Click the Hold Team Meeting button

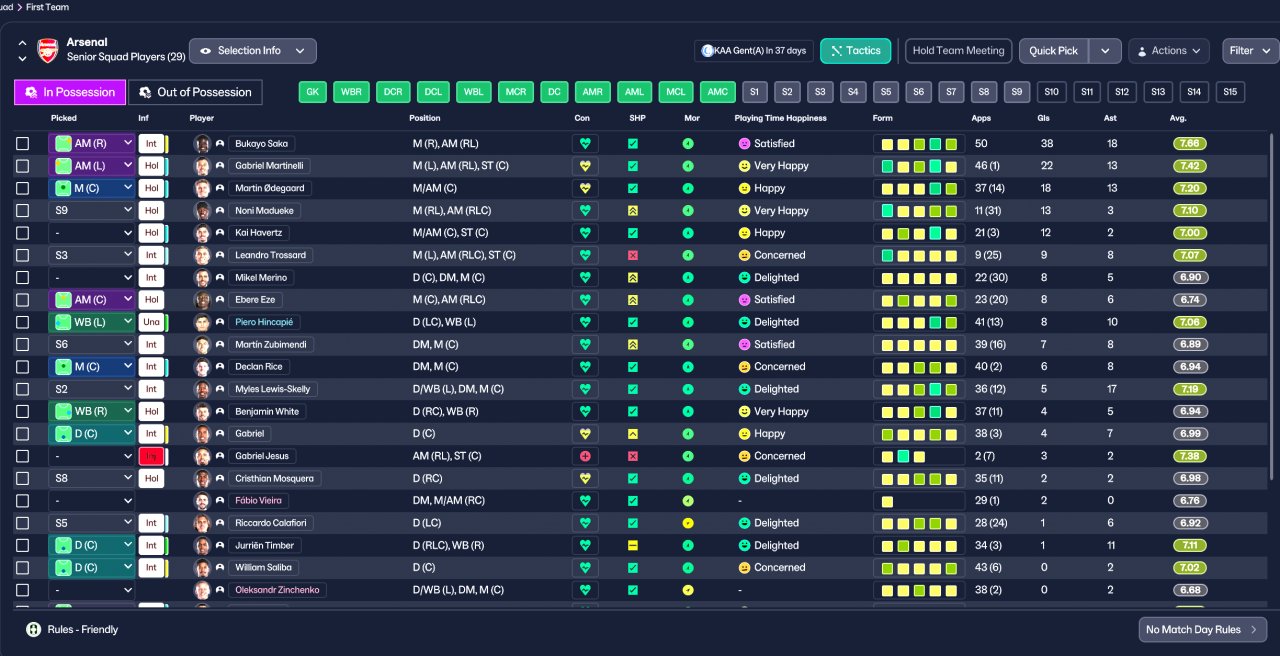tap(958, 51)
